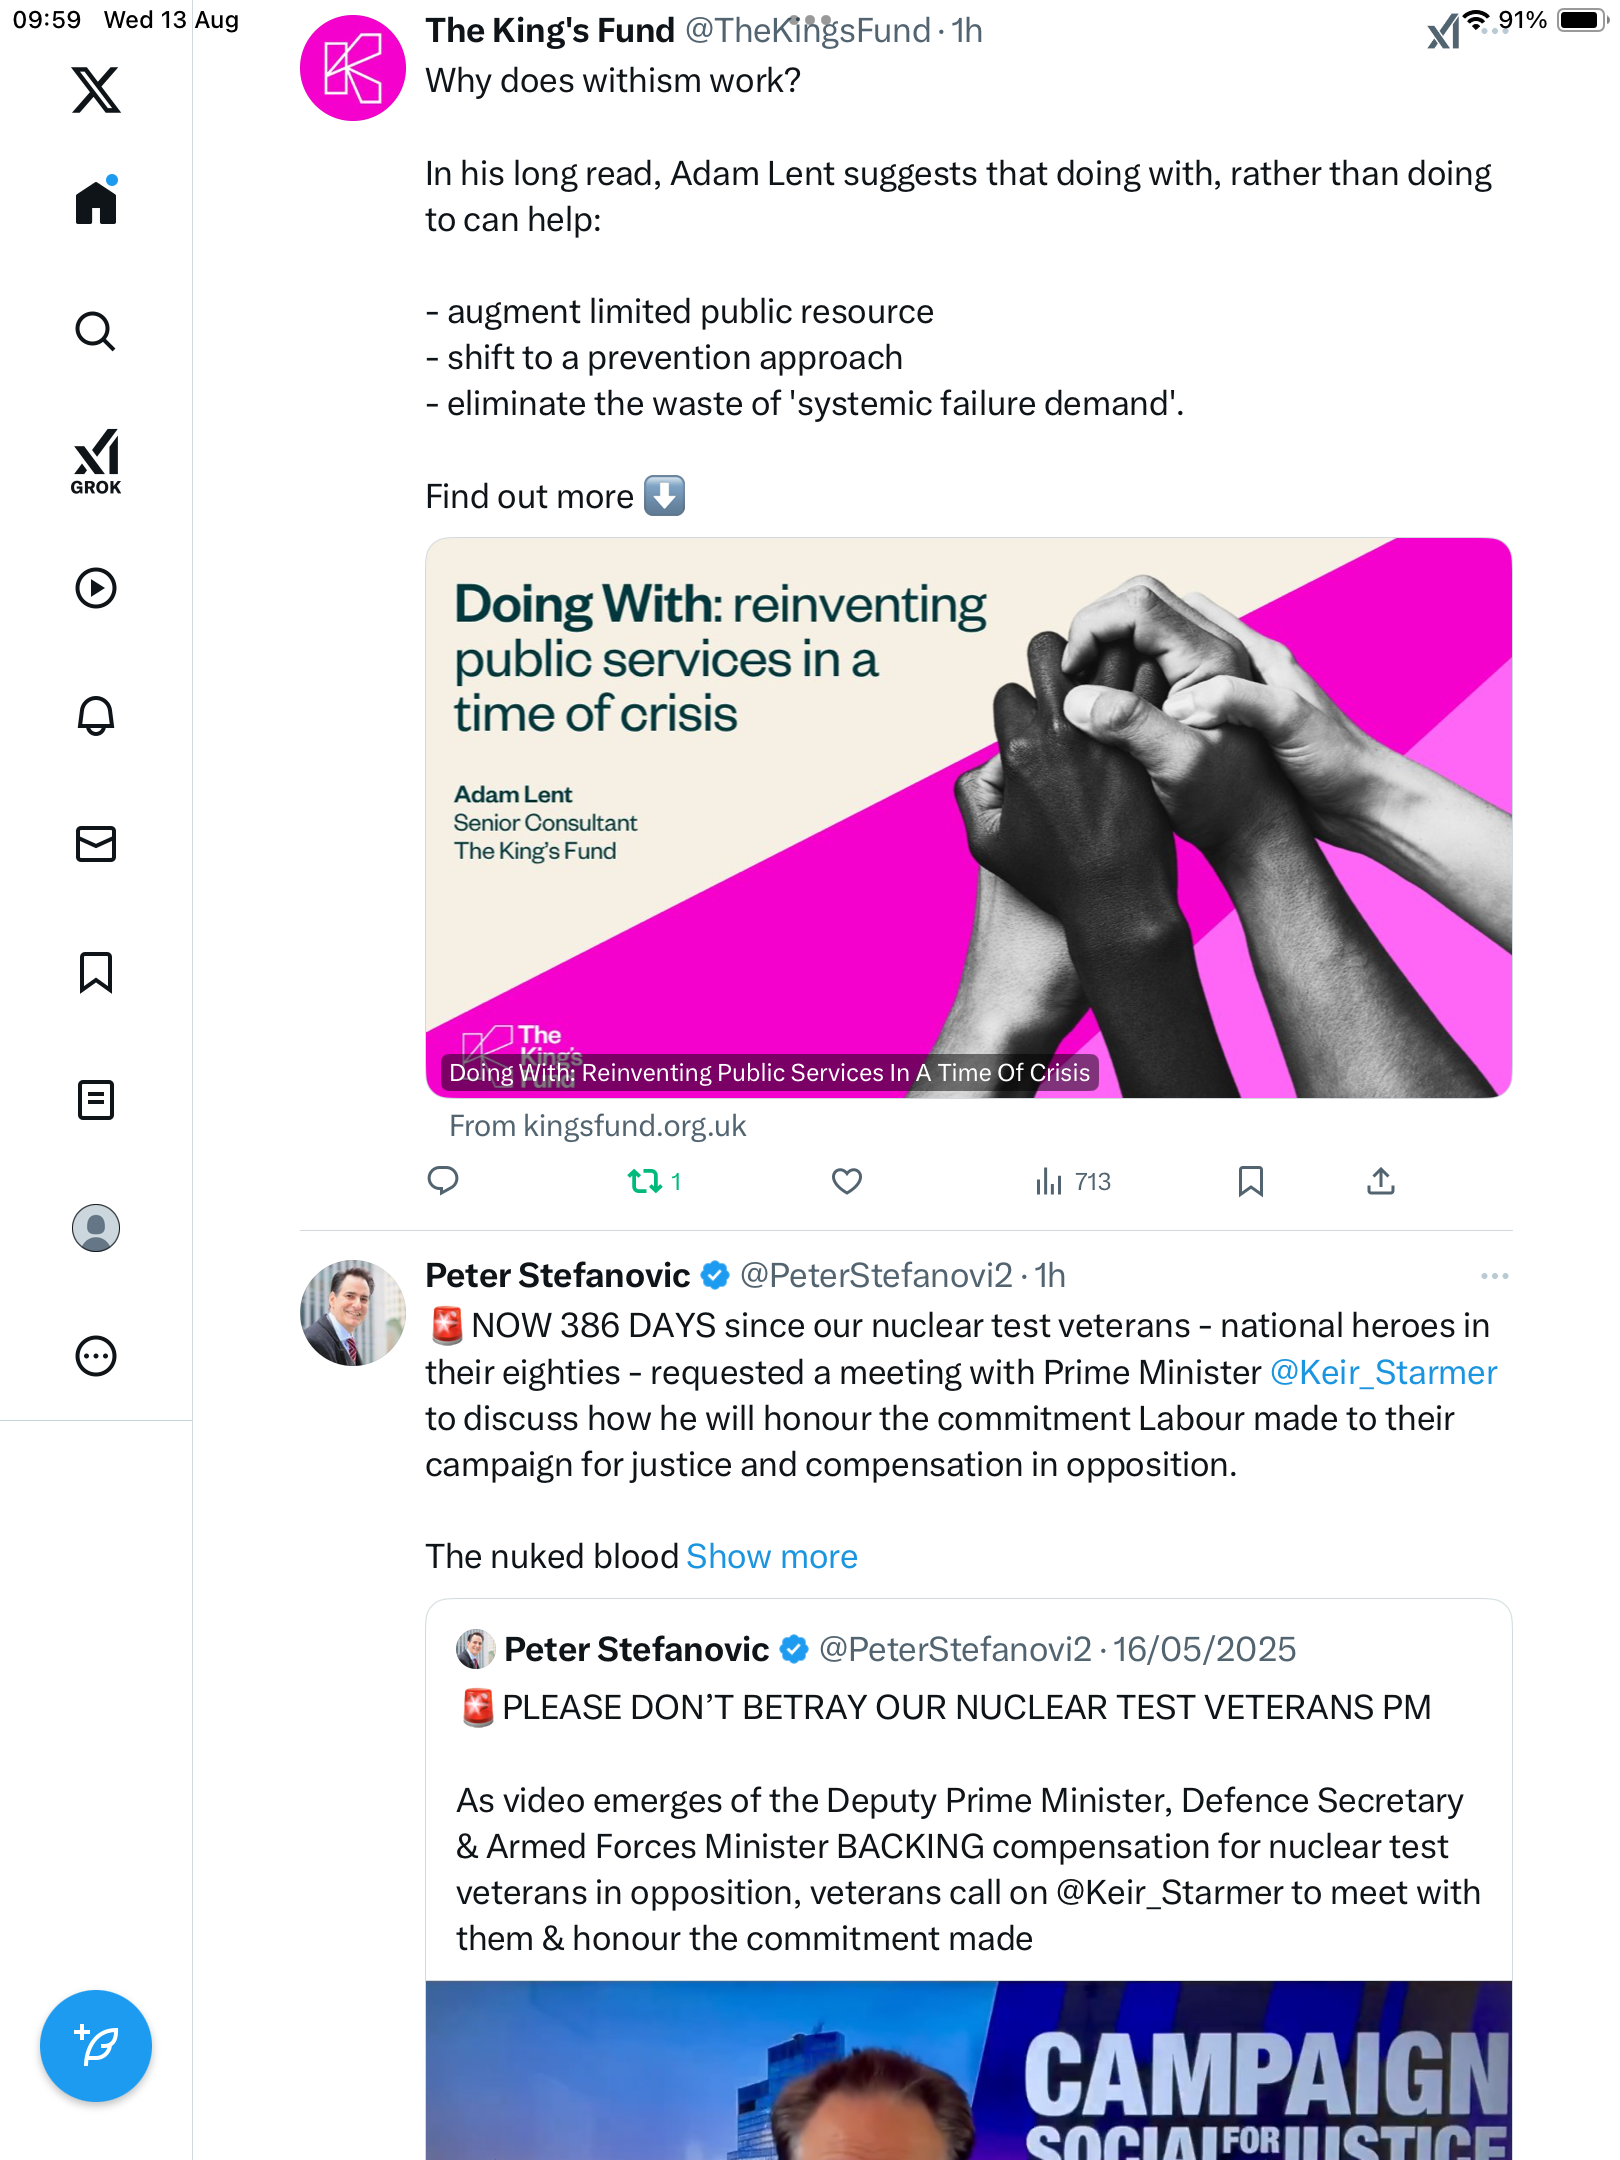Open Lists icon in sidebar
The height and width of the screenshot is (2160, 1620).
[96, 1100]
